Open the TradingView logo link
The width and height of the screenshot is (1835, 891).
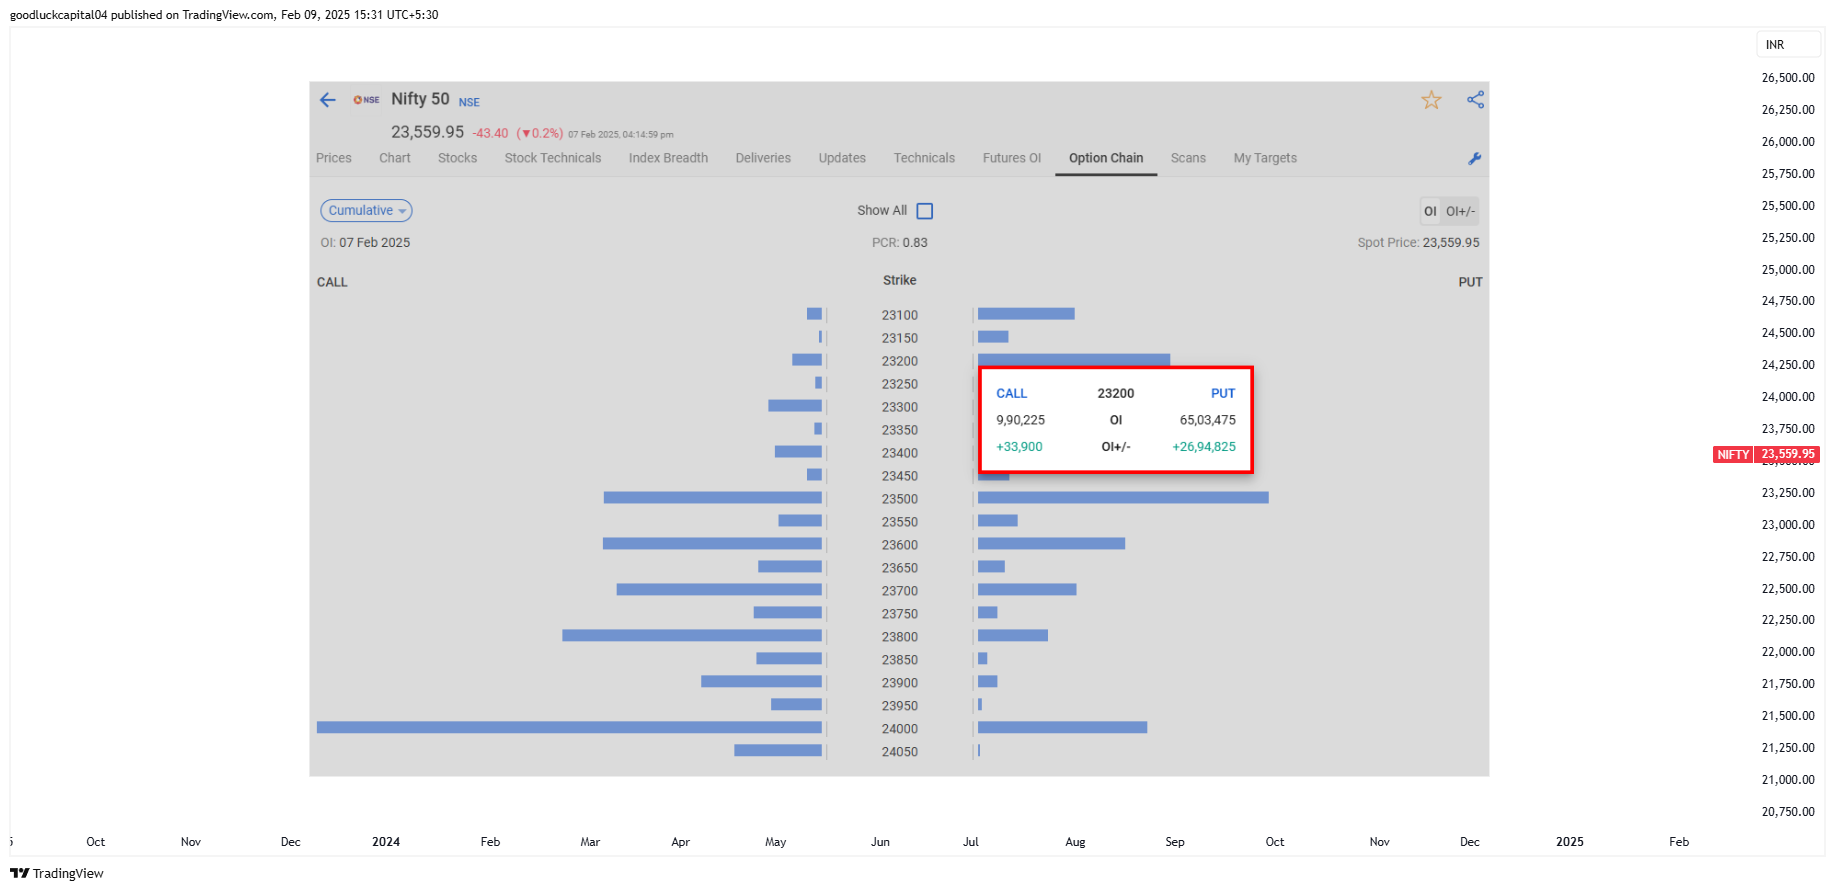pos(57,873)
